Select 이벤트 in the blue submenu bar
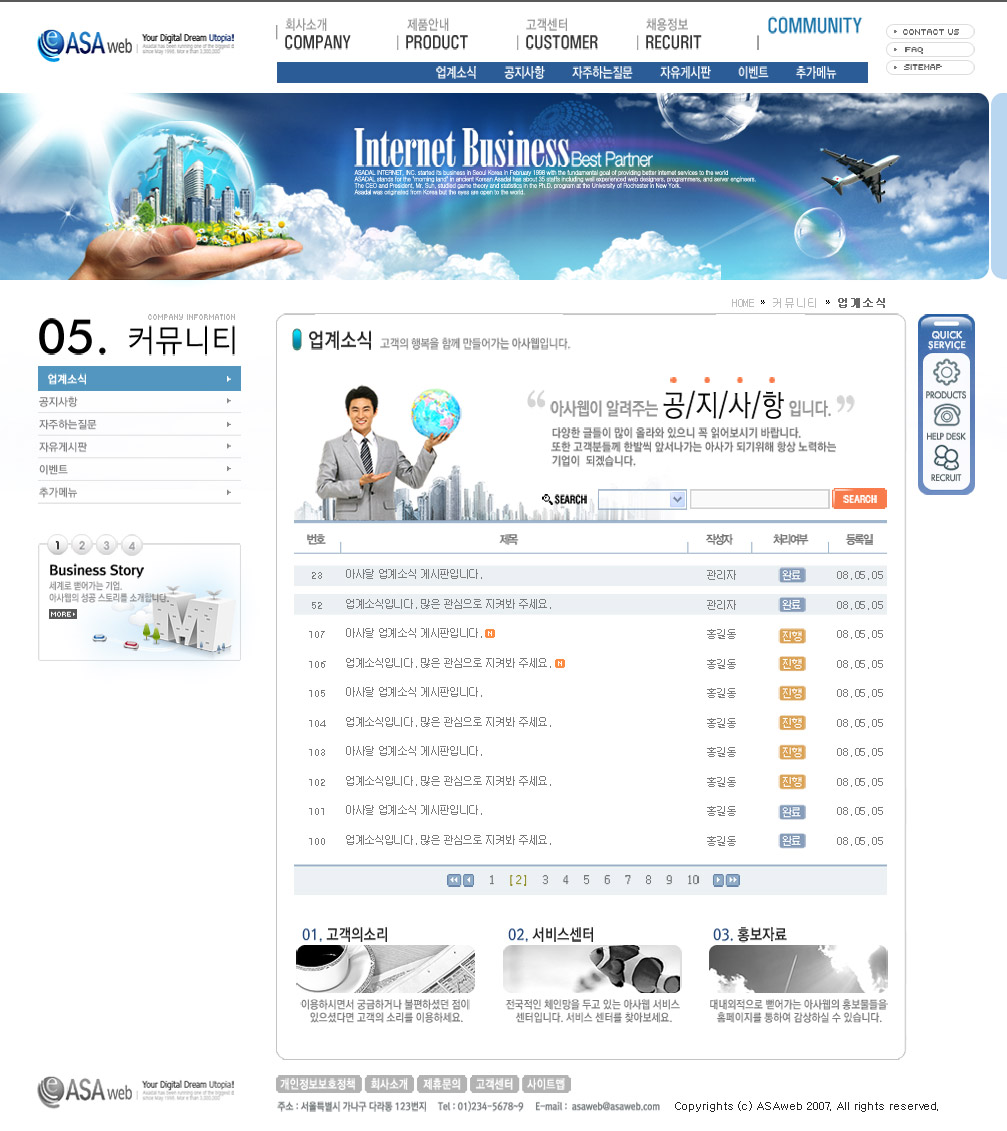The height and width of the screenshot is (1131, 1007). click(x=753, y=73)
